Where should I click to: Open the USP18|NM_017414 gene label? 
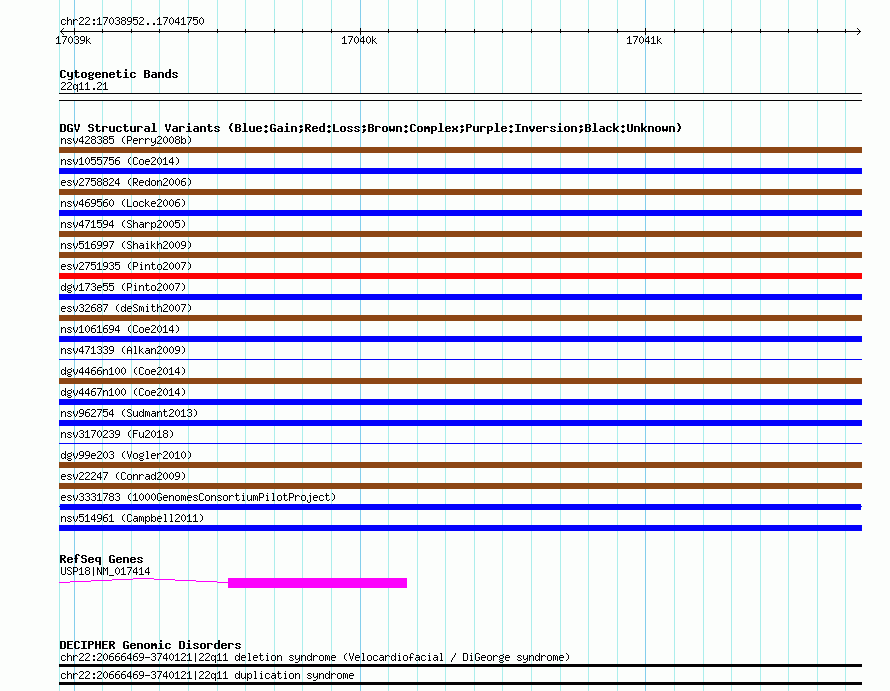tap(105, 571)
